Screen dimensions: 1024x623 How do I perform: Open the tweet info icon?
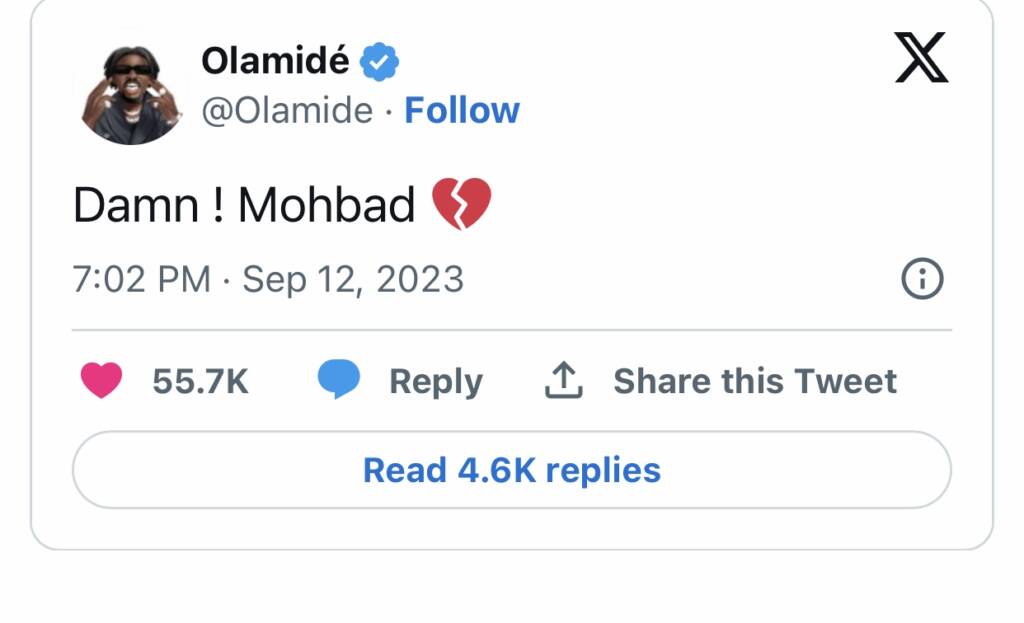(922, 281)
